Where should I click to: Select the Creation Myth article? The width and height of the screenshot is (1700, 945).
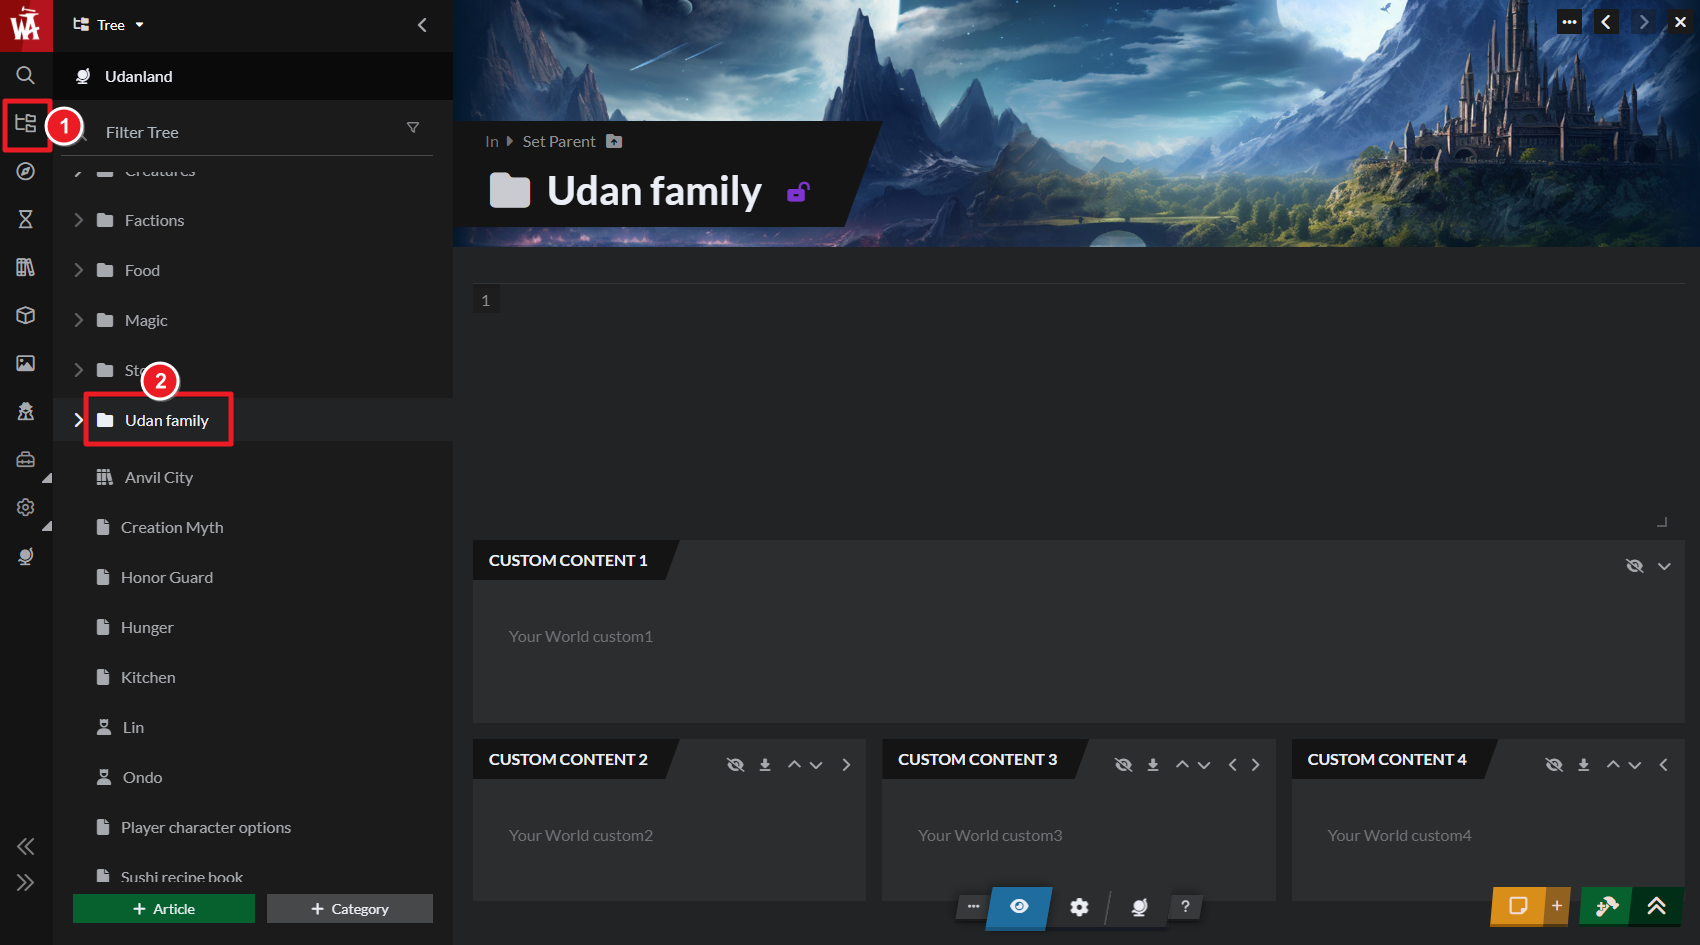point(172,527)
